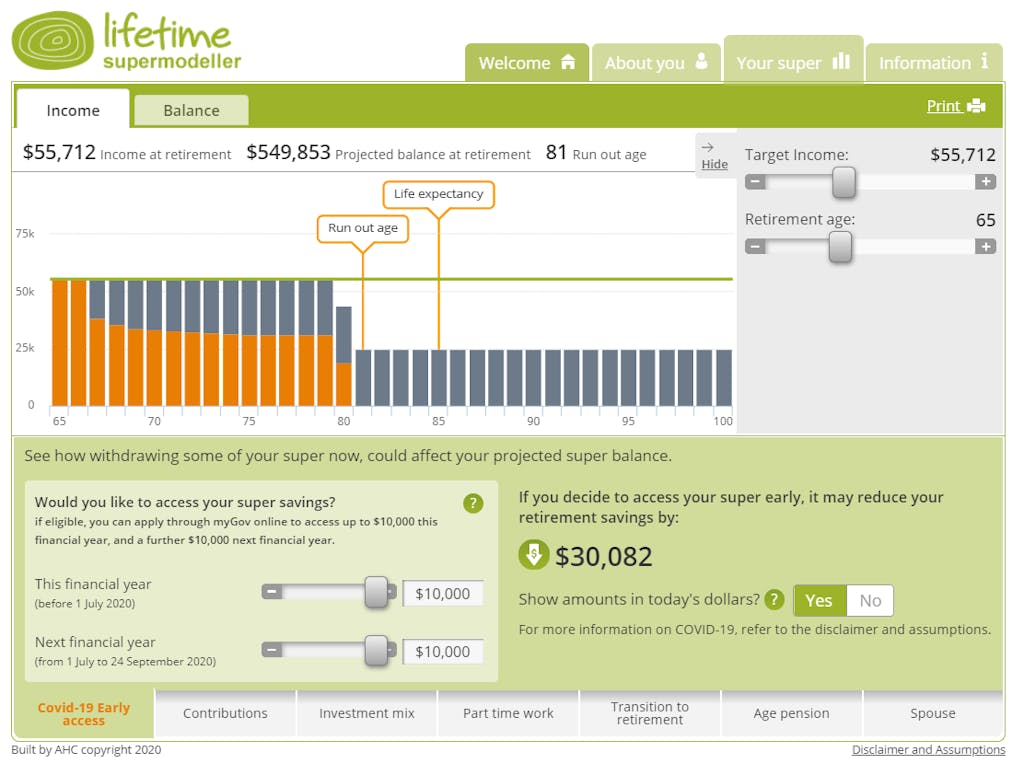Open help icon for accessing super savings
Screen dimensions: 1024x775
(x=473, y=503)
